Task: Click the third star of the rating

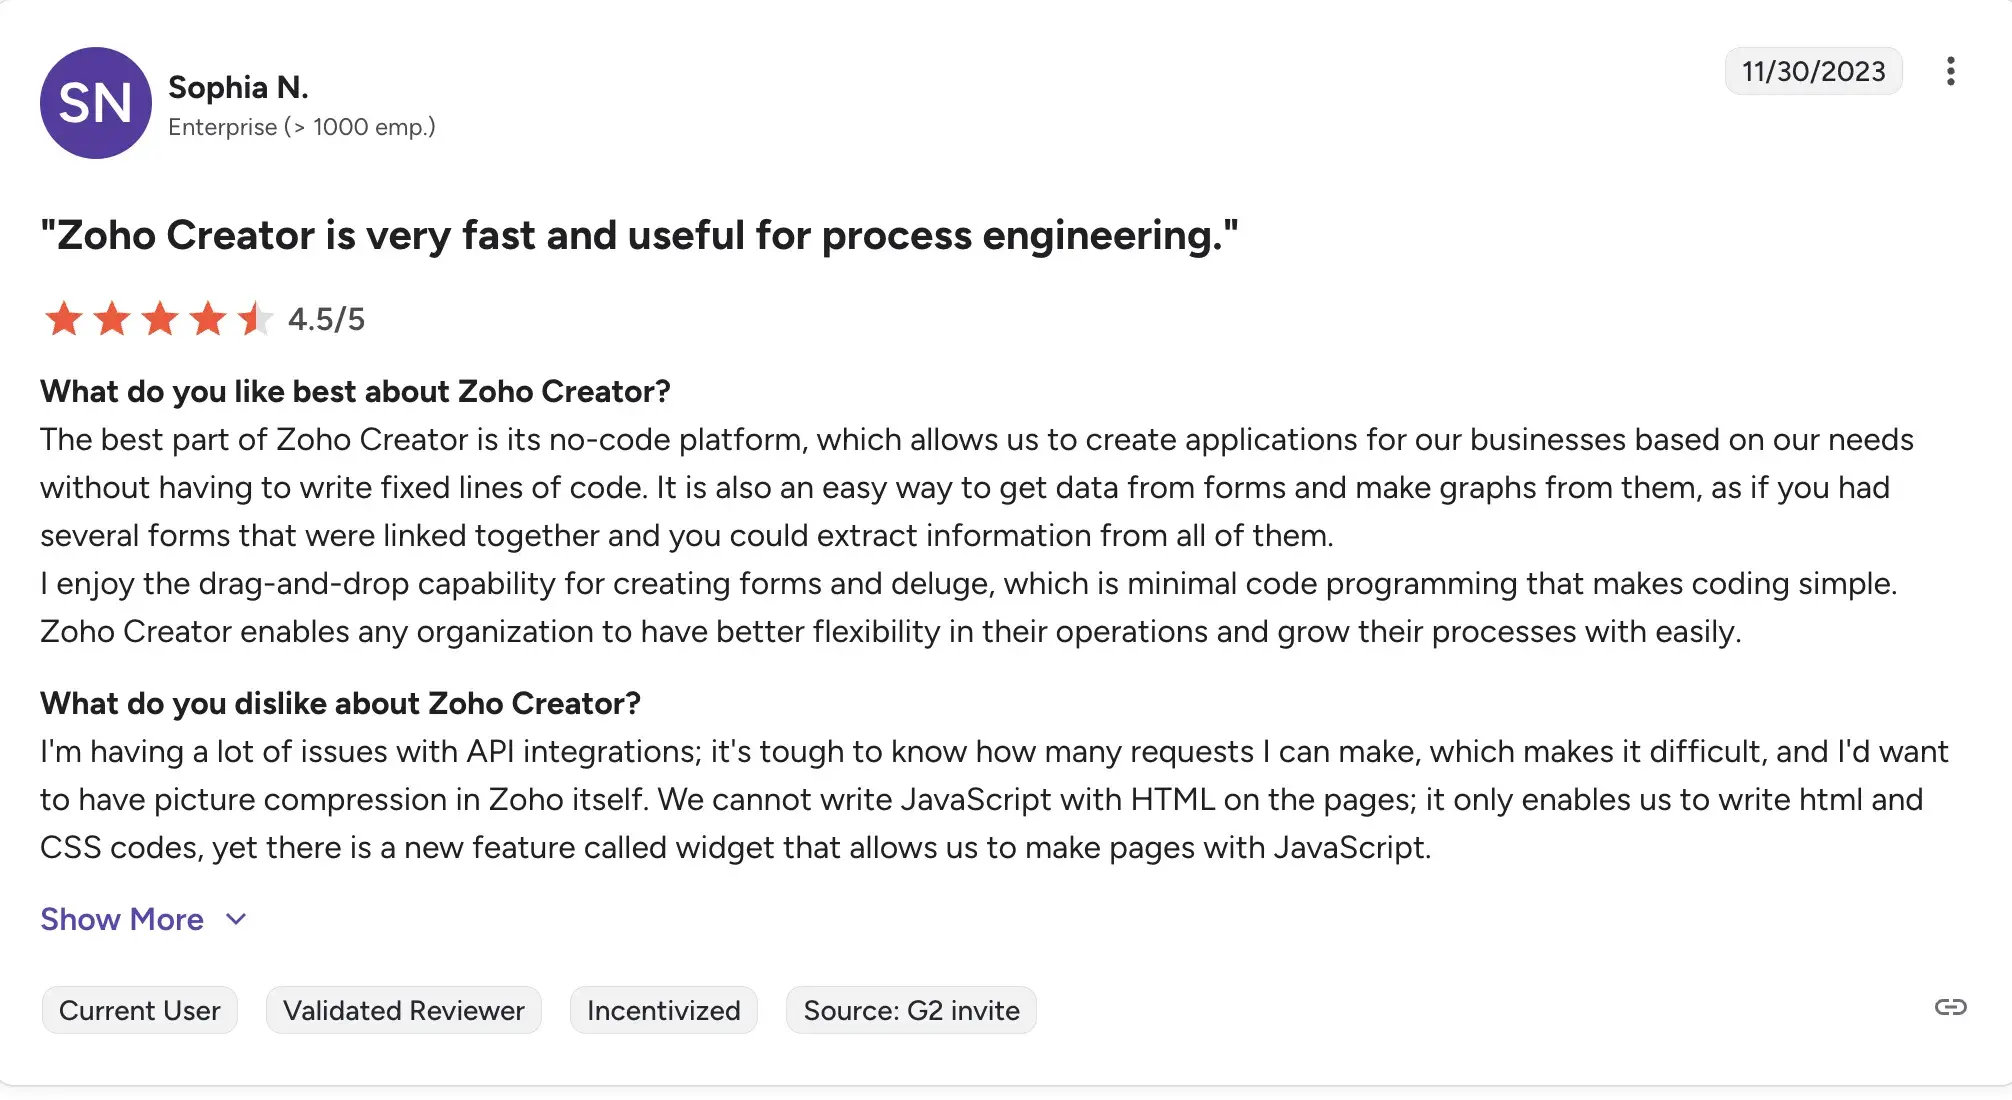Action: click(x=159, y=318)
